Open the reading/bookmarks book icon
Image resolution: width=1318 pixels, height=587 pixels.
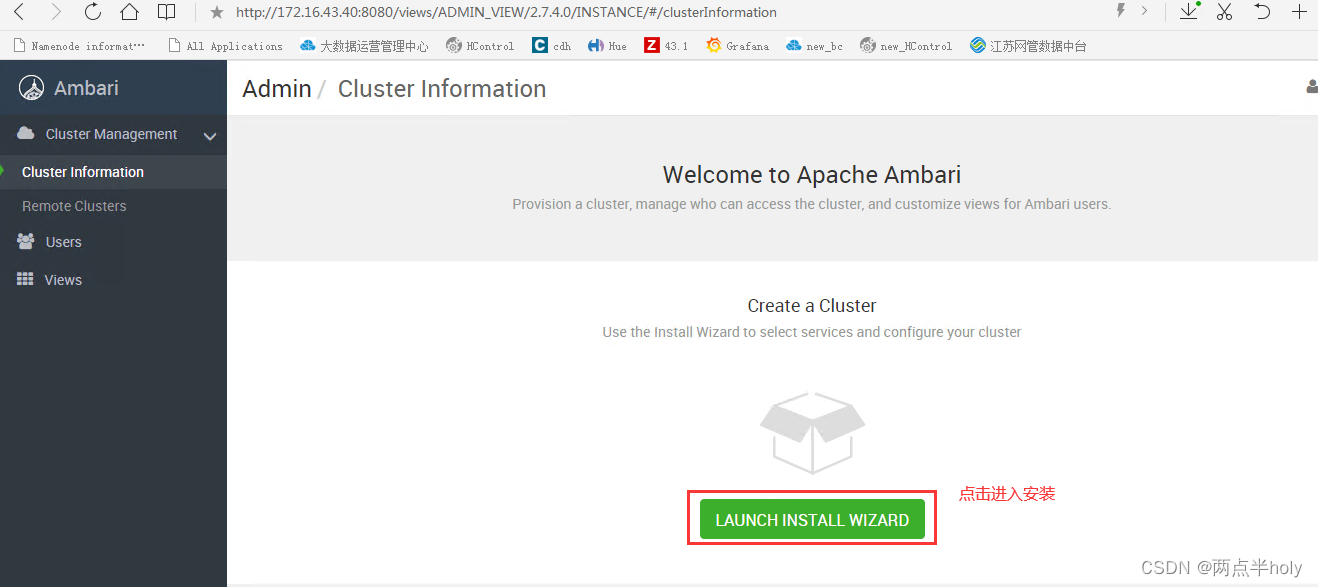tap(167, 13)
